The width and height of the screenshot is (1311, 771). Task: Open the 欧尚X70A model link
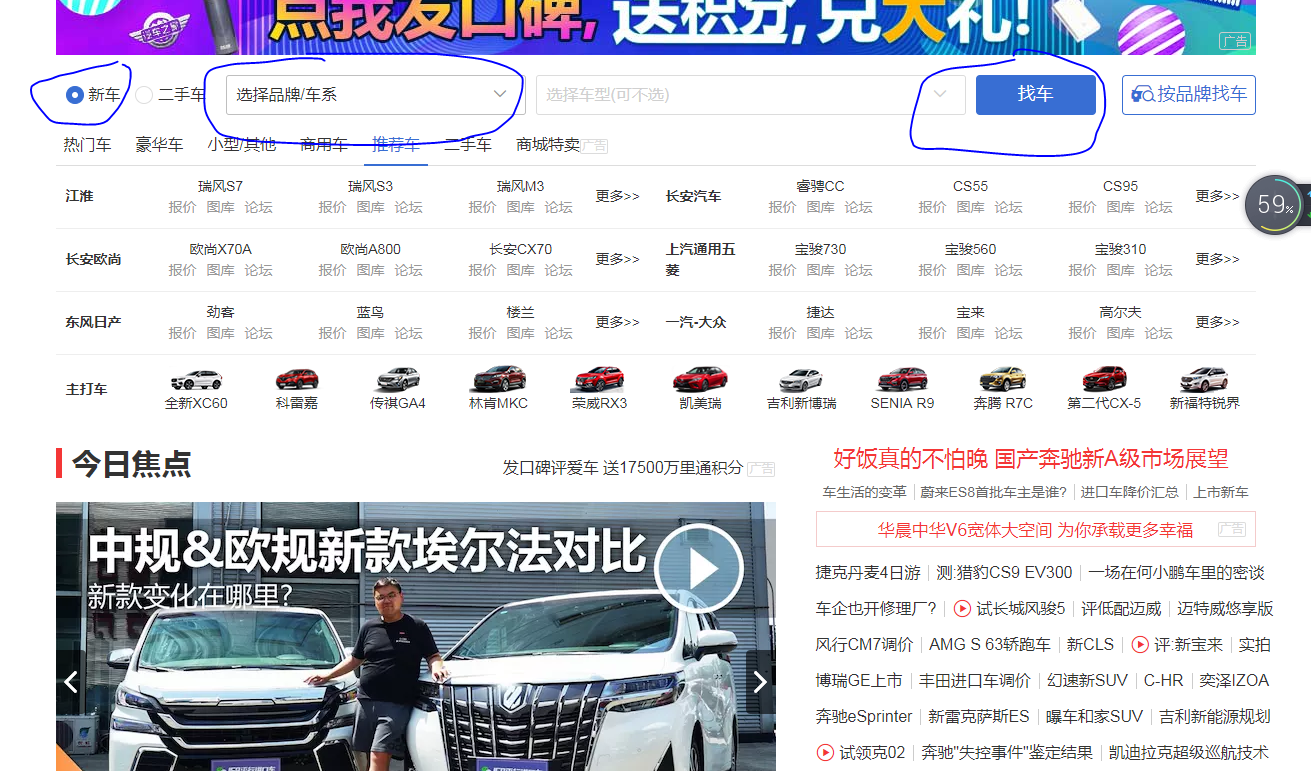220,249
